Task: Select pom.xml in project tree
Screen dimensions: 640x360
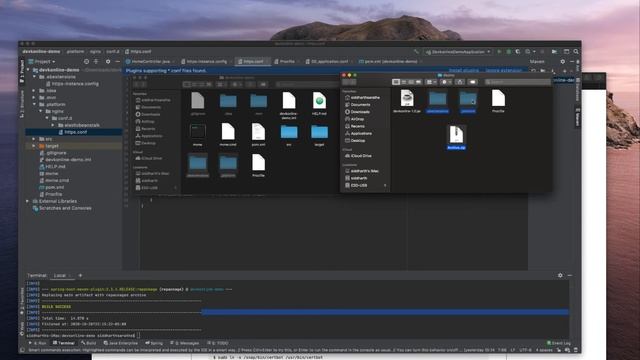Action: coord(55,187)
